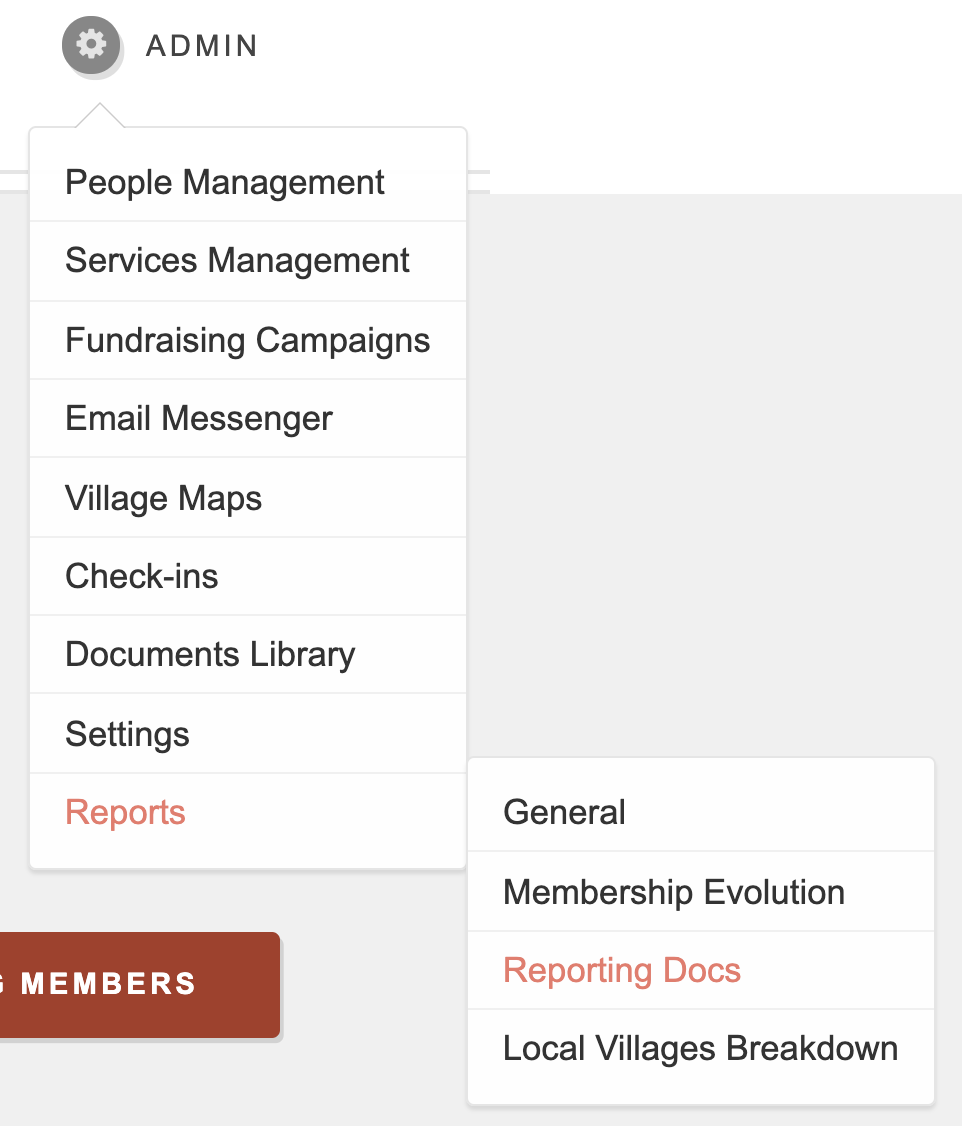Open the Settings menu entry
962x1126 pixels.
(x=127, y=733)
